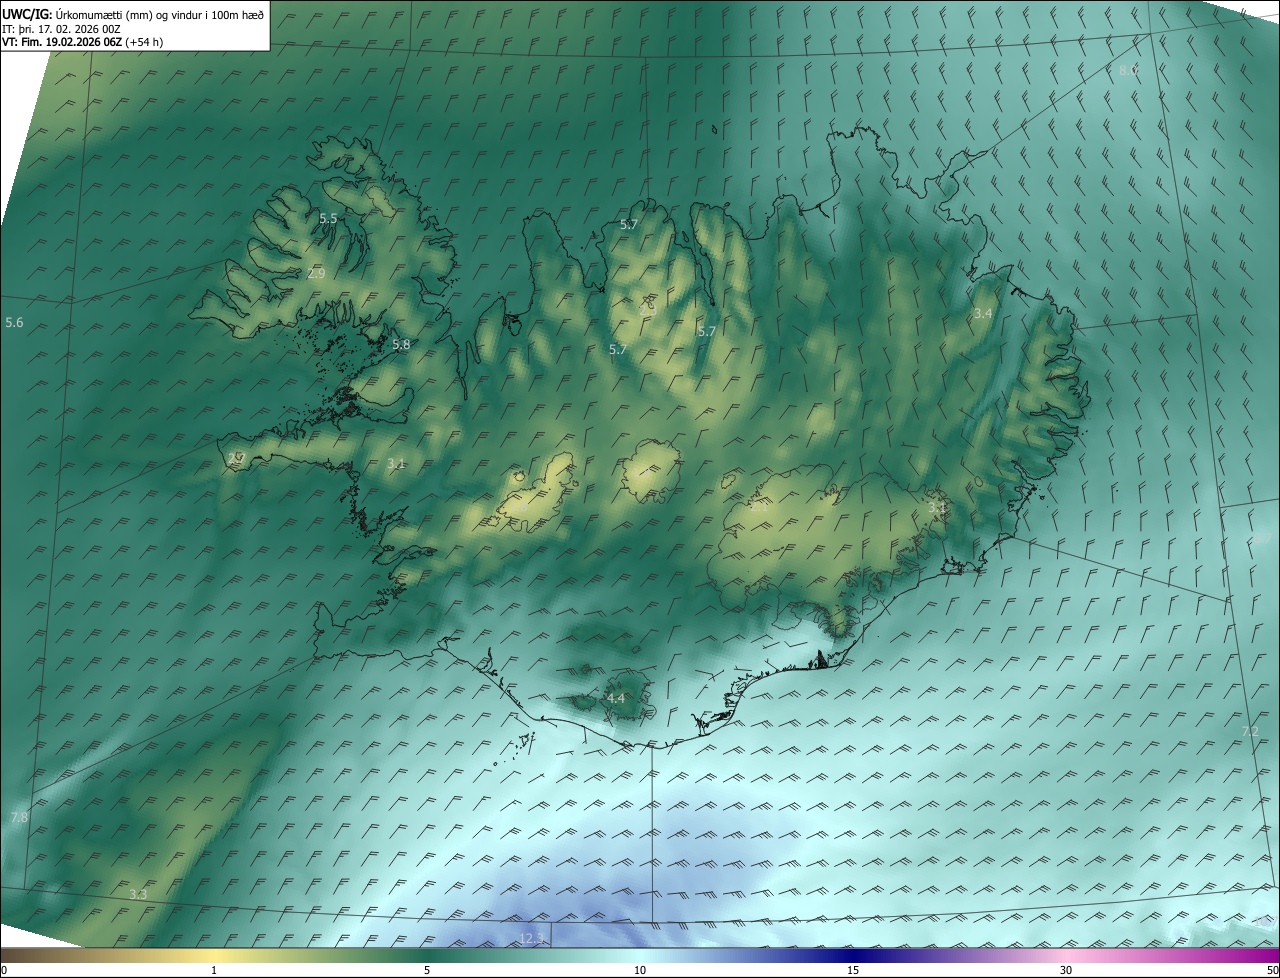The image size is (1280, 978).
Task: Click the 10 tick on the color scale
Action: [x=640, y=970]
